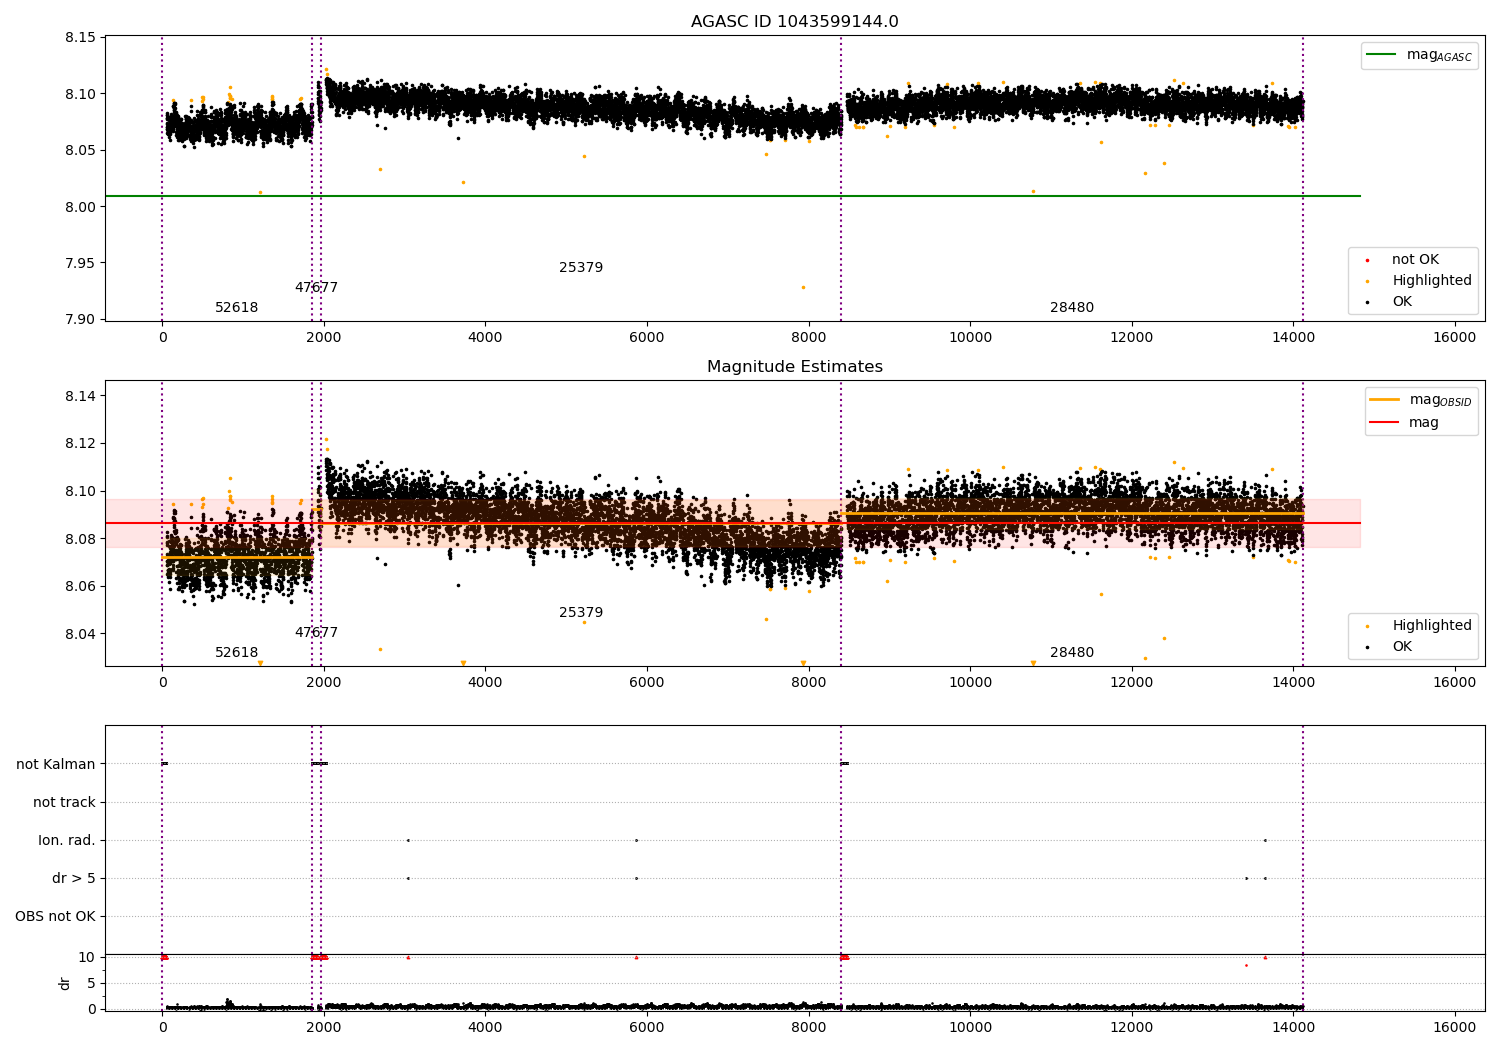Image resolution: width=1500 pixels, height=1050 pixels.
Task: Click the 8.15 y-axis tick of top panel
Action: [x=80, y=38]
